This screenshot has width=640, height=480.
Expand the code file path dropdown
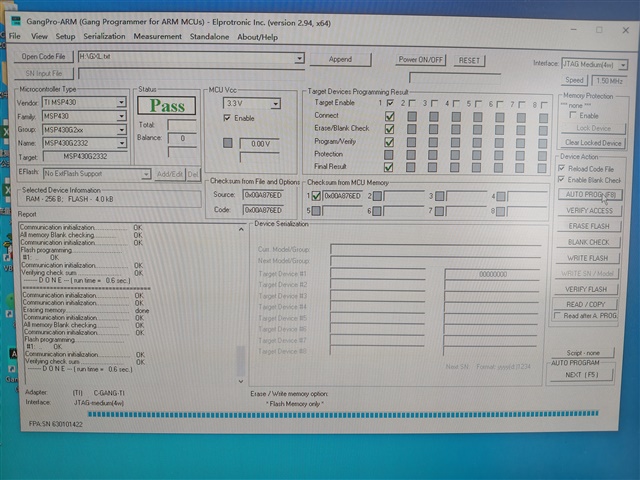[x=299, y=58]
